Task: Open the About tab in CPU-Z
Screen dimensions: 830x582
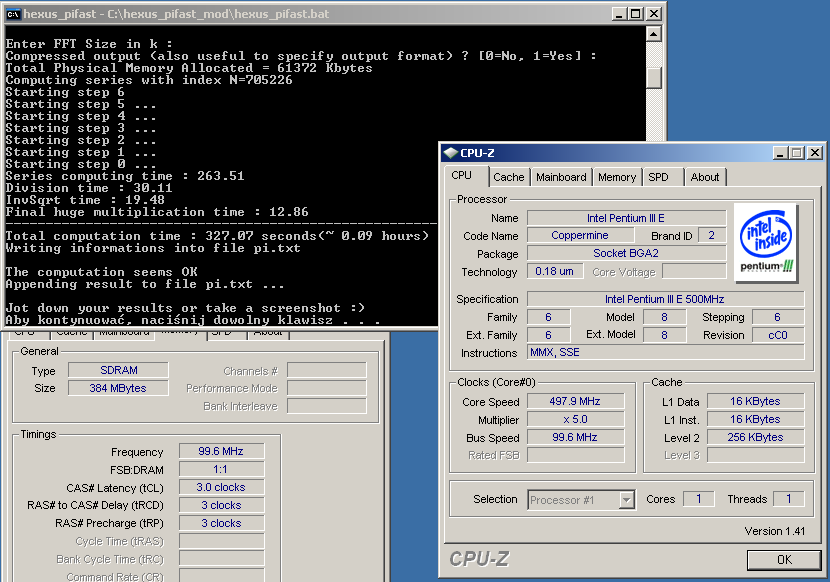Action: [x=705, y=177]
